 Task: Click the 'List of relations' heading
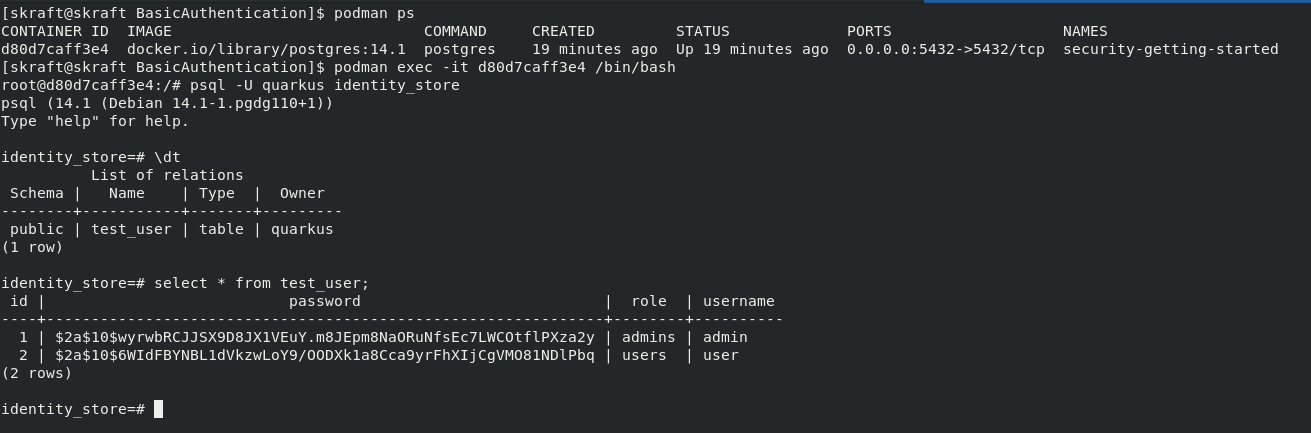(167, 175)
